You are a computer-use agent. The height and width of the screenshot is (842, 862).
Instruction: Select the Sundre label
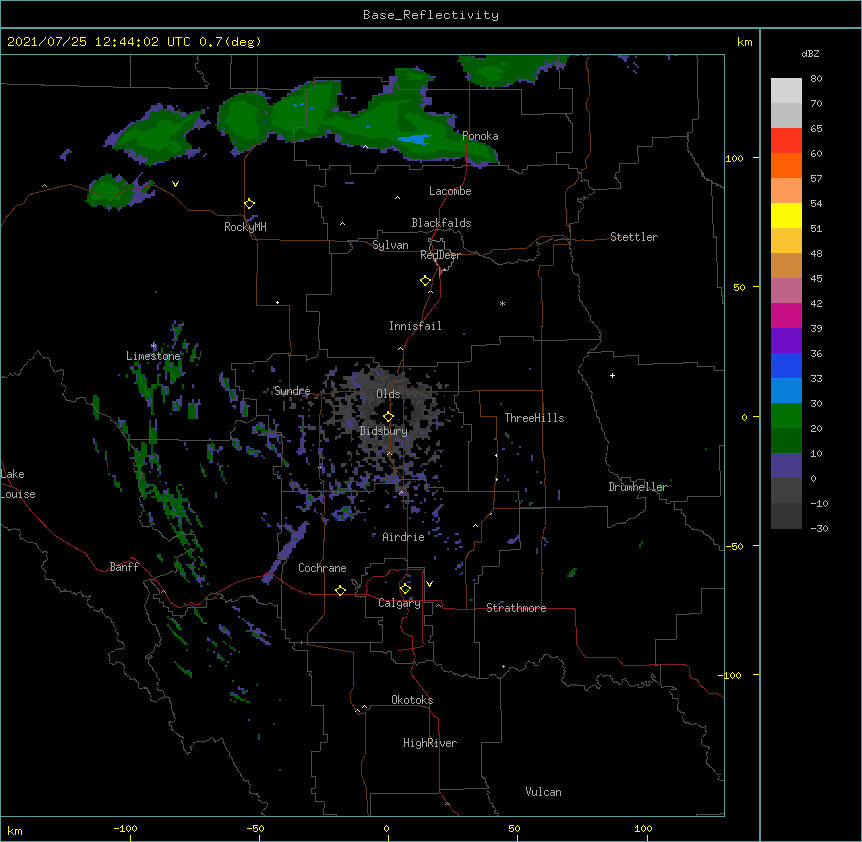point(292,391)
